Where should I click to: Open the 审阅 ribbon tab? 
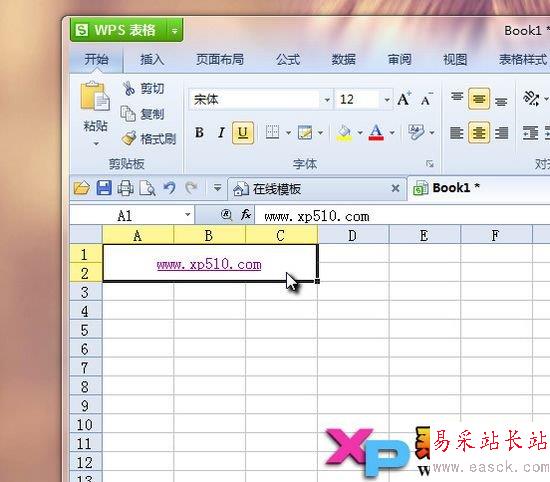coord(400,59)
